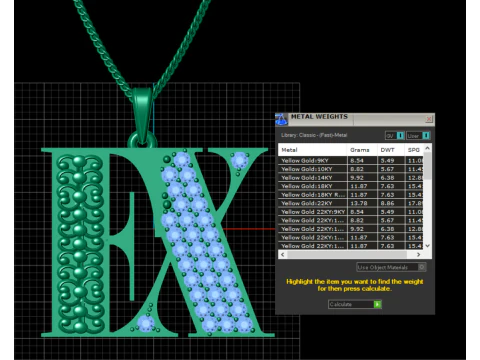Toggle the User switch in Metal Weights

click(418, 136)
